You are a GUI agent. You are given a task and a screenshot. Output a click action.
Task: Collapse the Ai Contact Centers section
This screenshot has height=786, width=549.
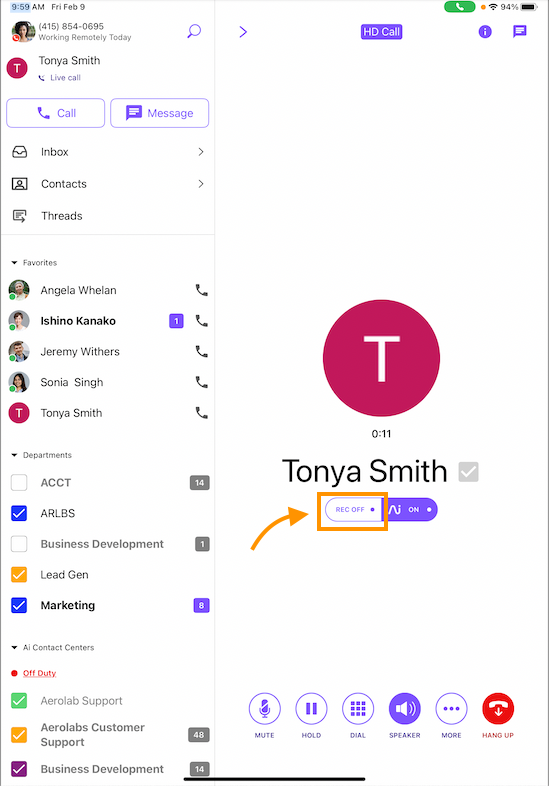15,648
